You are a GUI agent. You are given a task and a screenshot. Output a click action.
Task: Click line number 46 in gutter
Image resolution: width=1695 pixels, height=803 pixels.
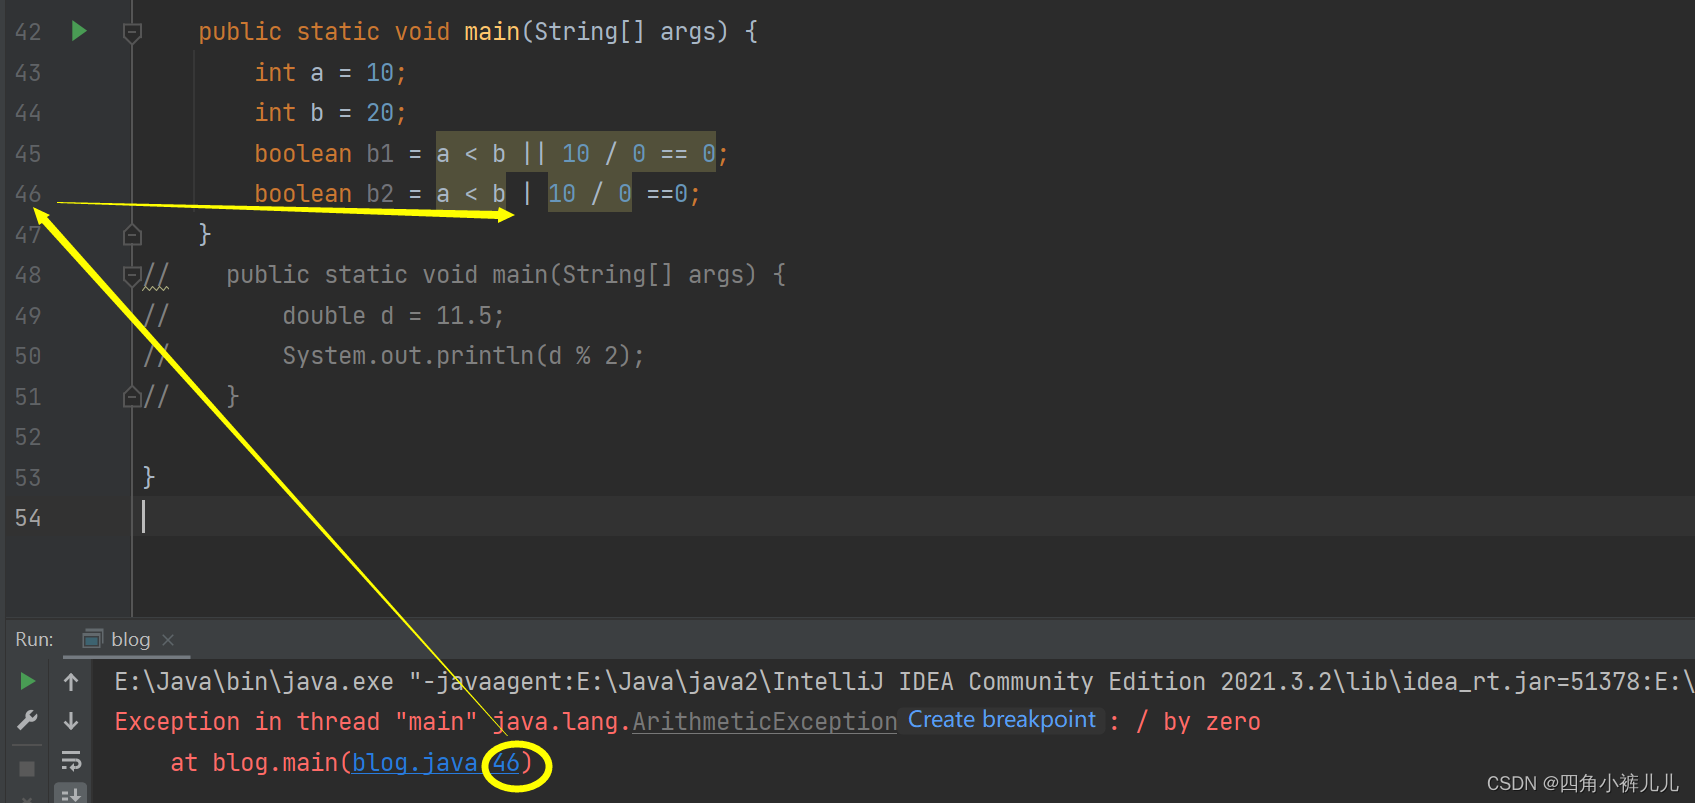(x=28, y=194)
